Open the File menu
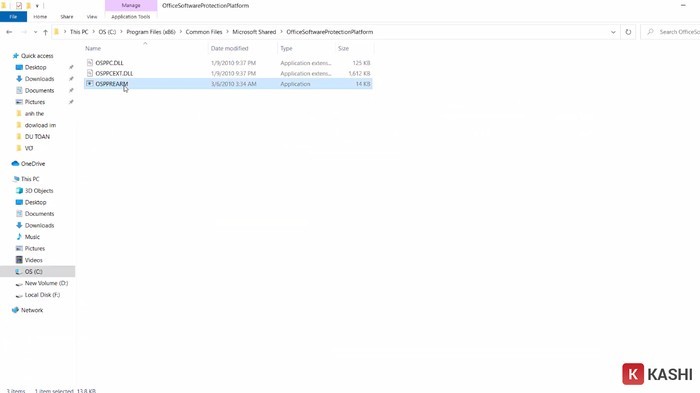Image resolution: width=700 pixels, height=393 pixels. (x=13, y=17)
